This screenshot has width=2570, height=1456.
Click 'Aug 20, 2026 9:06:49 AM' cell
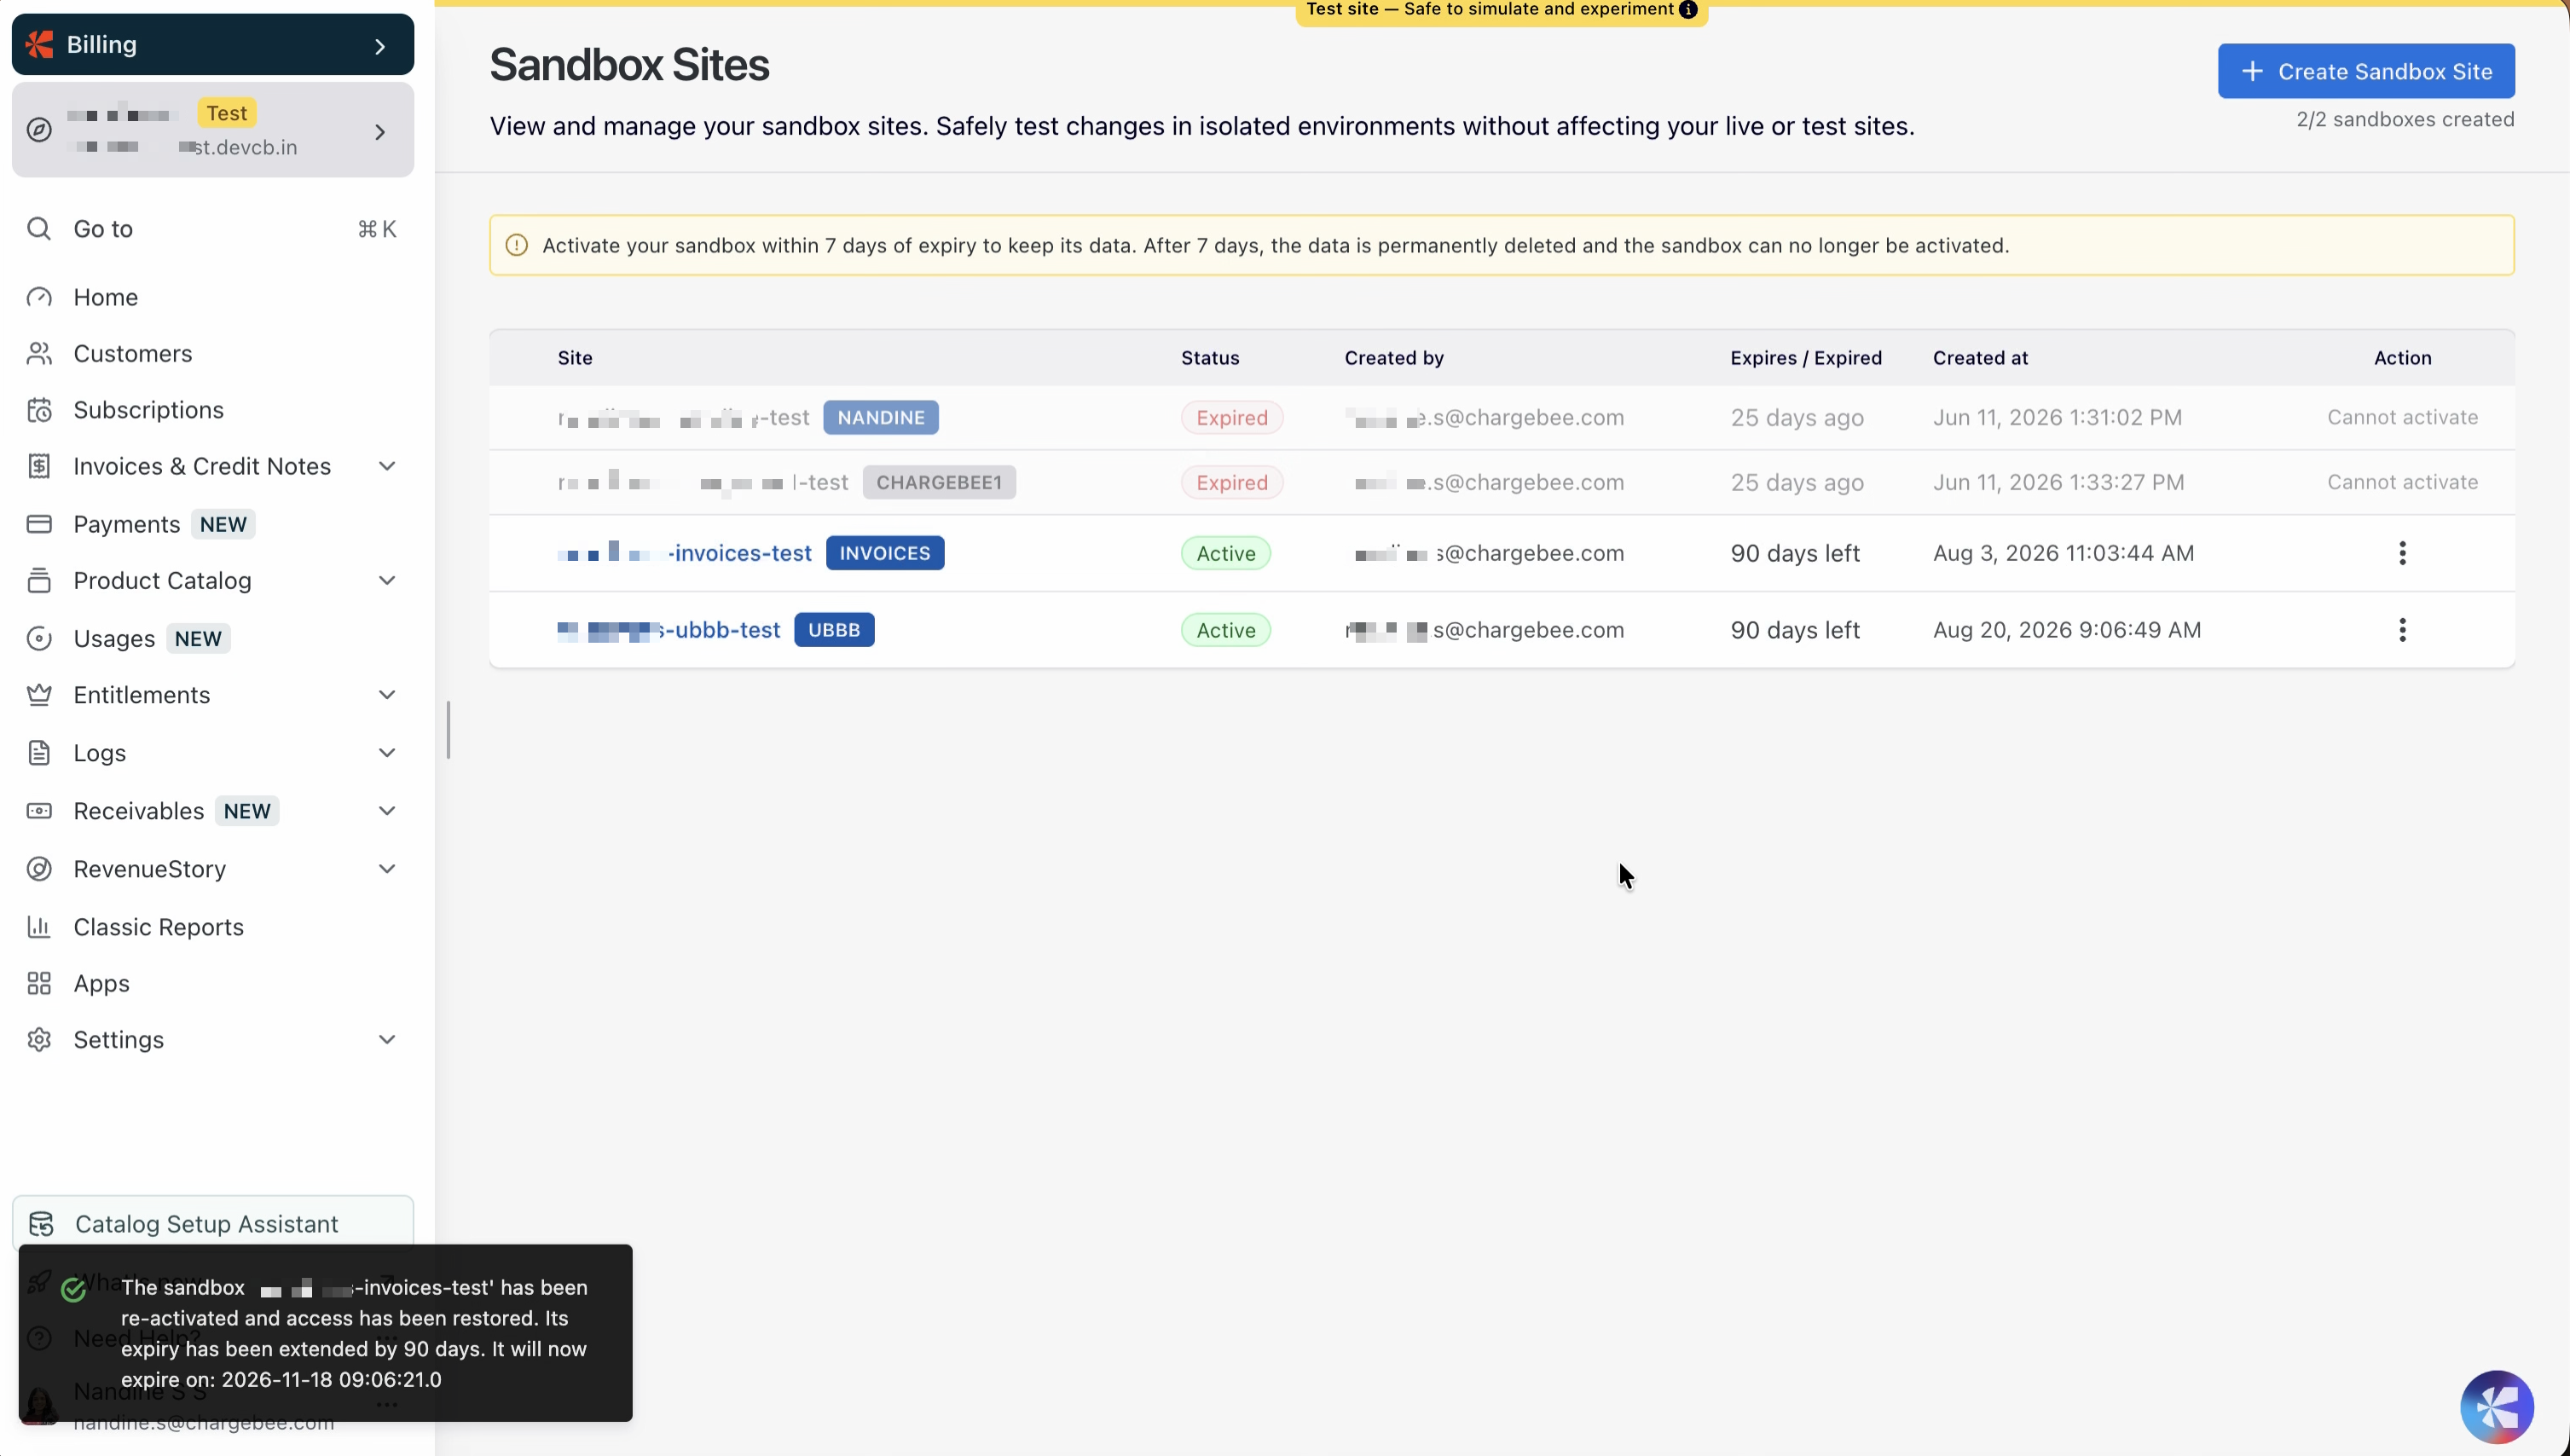click(x=2067, y=630)
